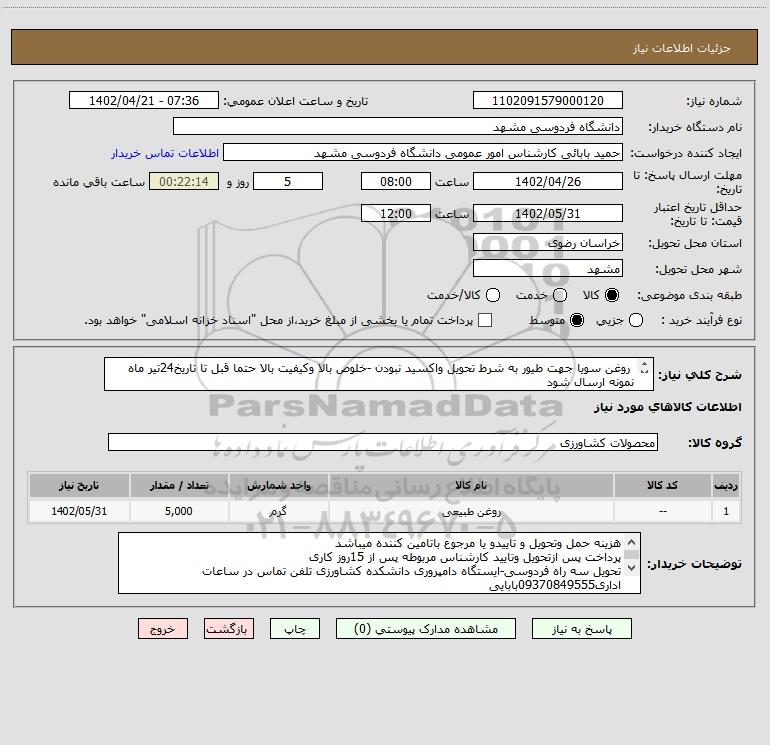Click the down arrow of the notes scrollbar
770x745 pixels.
(x=632, y=568)
